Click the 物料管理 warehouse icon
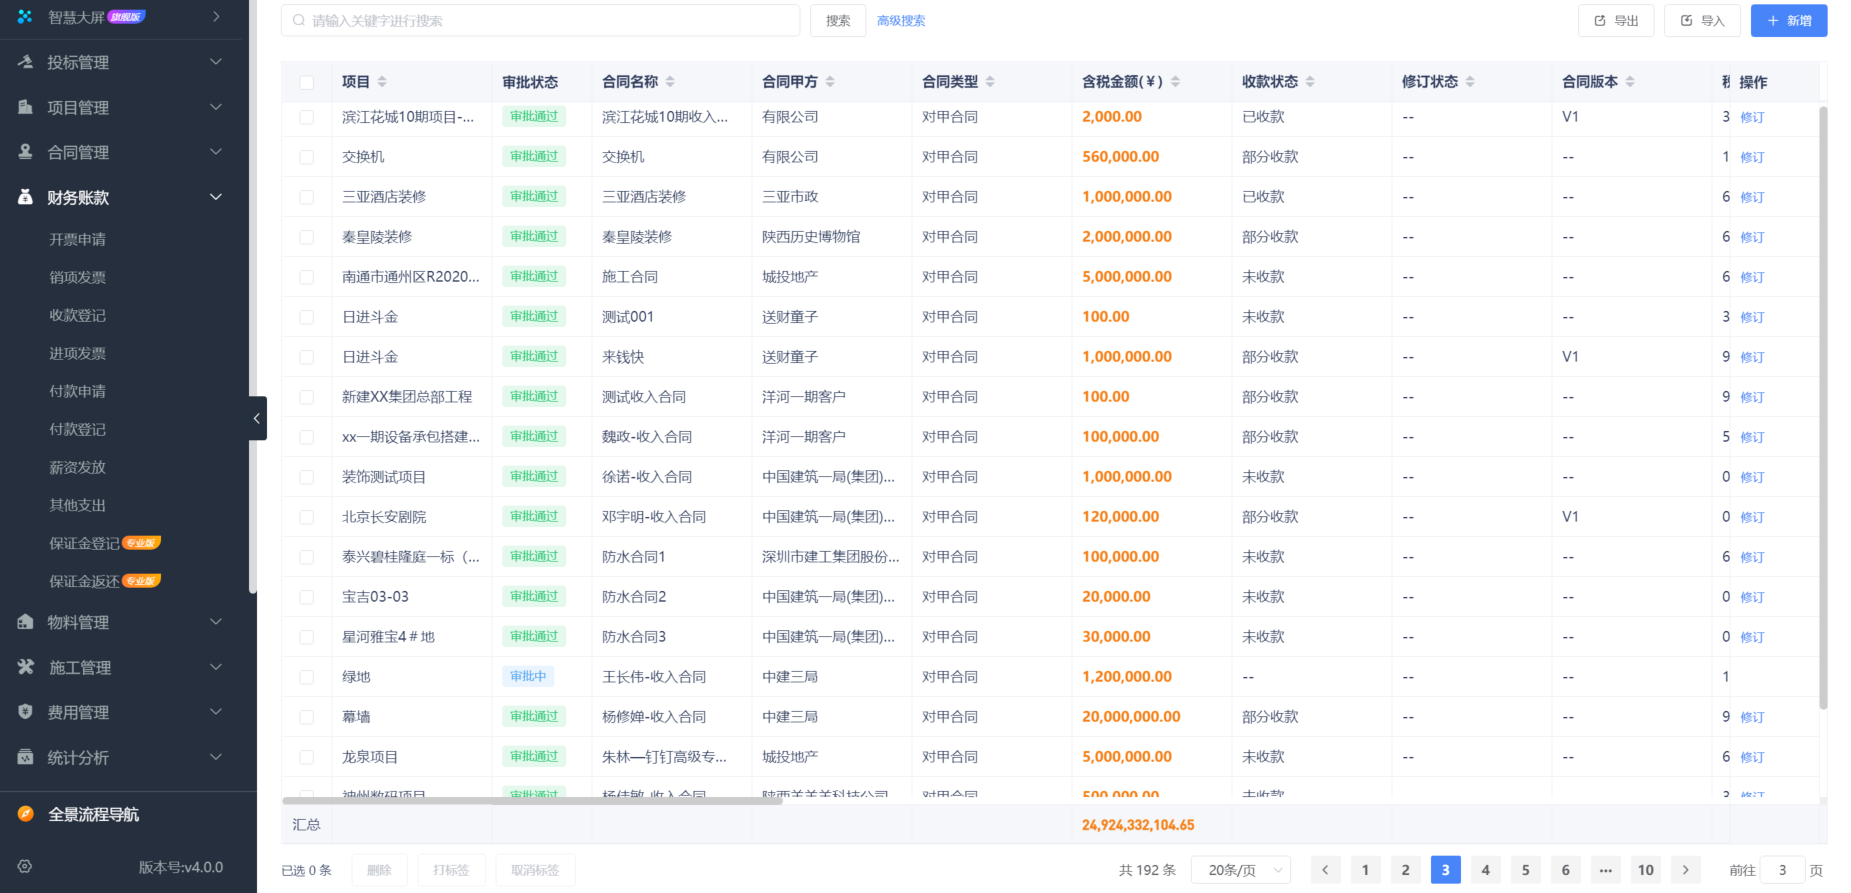Image resolution: width=1851 pixels, height=893 pixels. (25, 622)
